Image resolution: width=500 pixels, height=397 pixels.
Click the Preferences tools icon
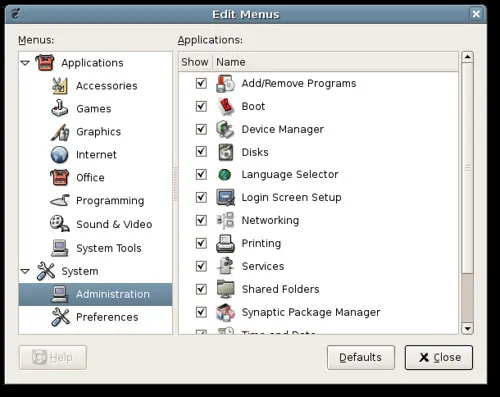(x=60, y=317)
